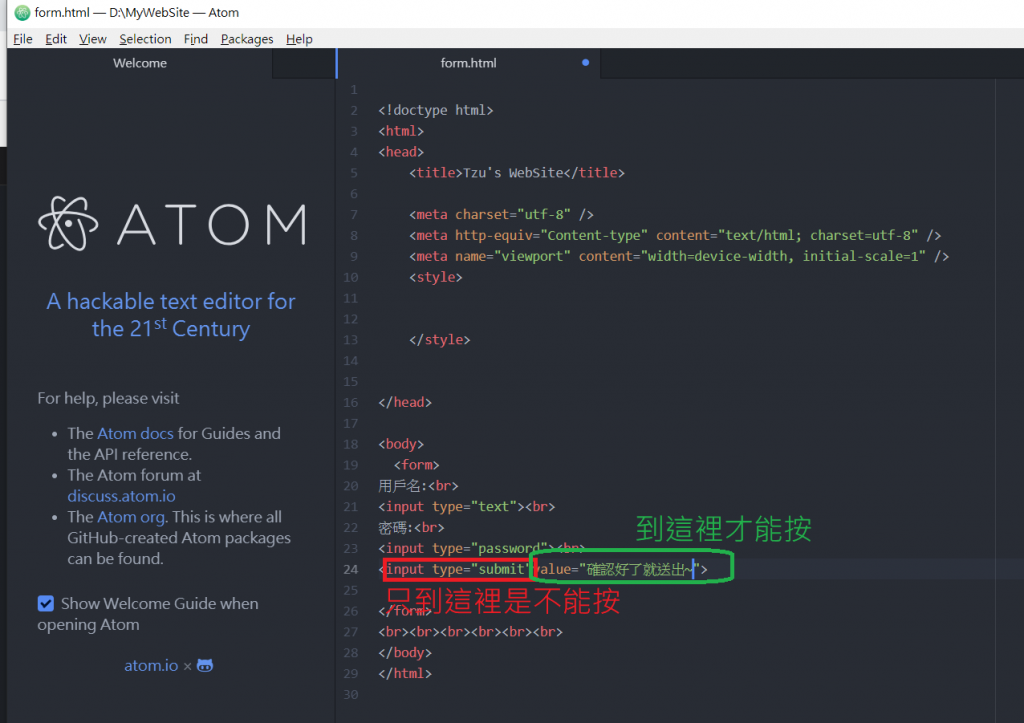This screenshot has width=1024, height=723.
Task: Click line number 19 in the gutter
Action: pos(351,465)
